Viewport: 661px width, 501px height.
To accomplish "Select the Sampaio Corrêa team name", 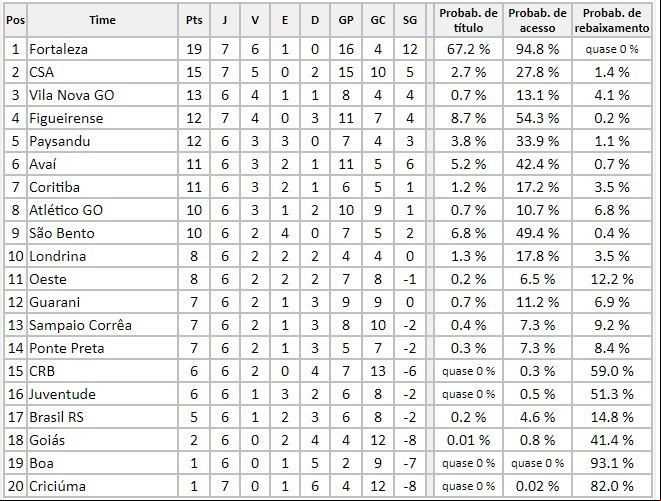I will coord(81,325).
